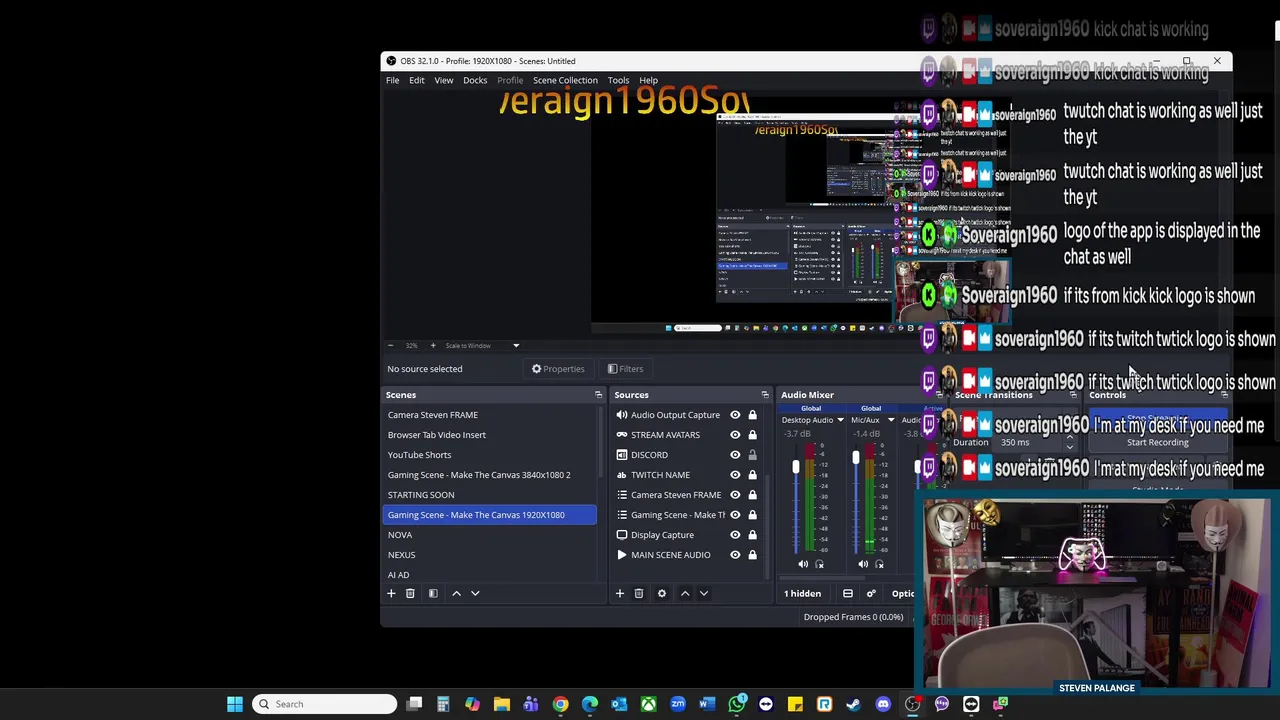Remove selected scene with trash icon
Image resolution: width=1280 pixels, height=720 pixels.
[410, 594]
